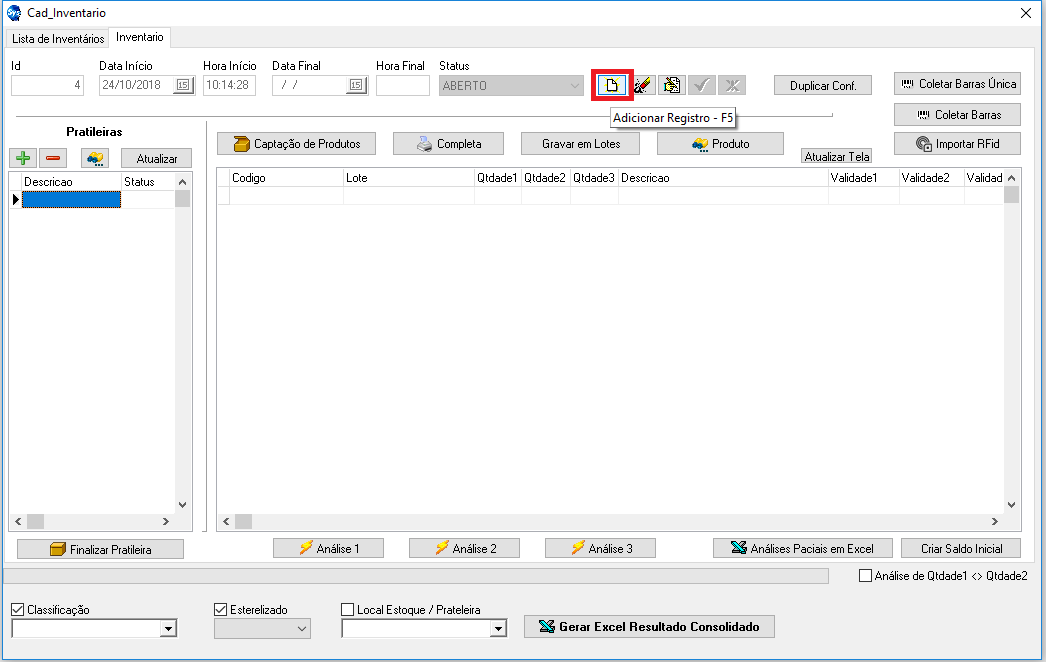Search shelves with the binoculars icon
The height and width of the screenshot is (662, 1046).
(95, 158)
